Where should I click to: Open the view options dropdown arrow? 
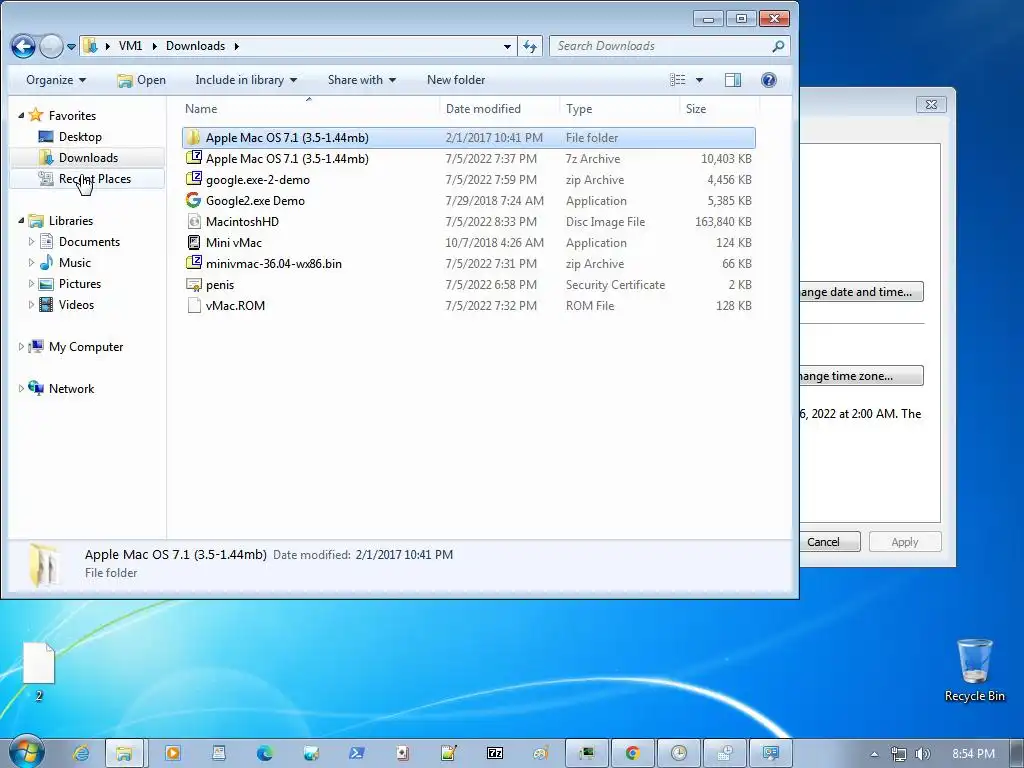point(699,80)
